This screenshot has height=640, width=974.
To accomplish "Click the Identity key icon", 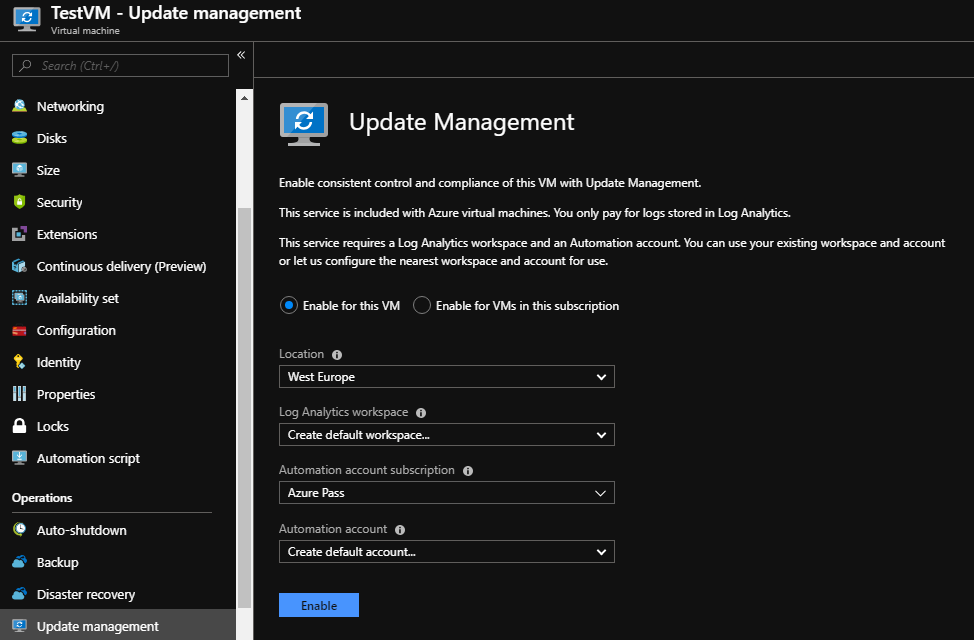I will [x=19, y=362].
